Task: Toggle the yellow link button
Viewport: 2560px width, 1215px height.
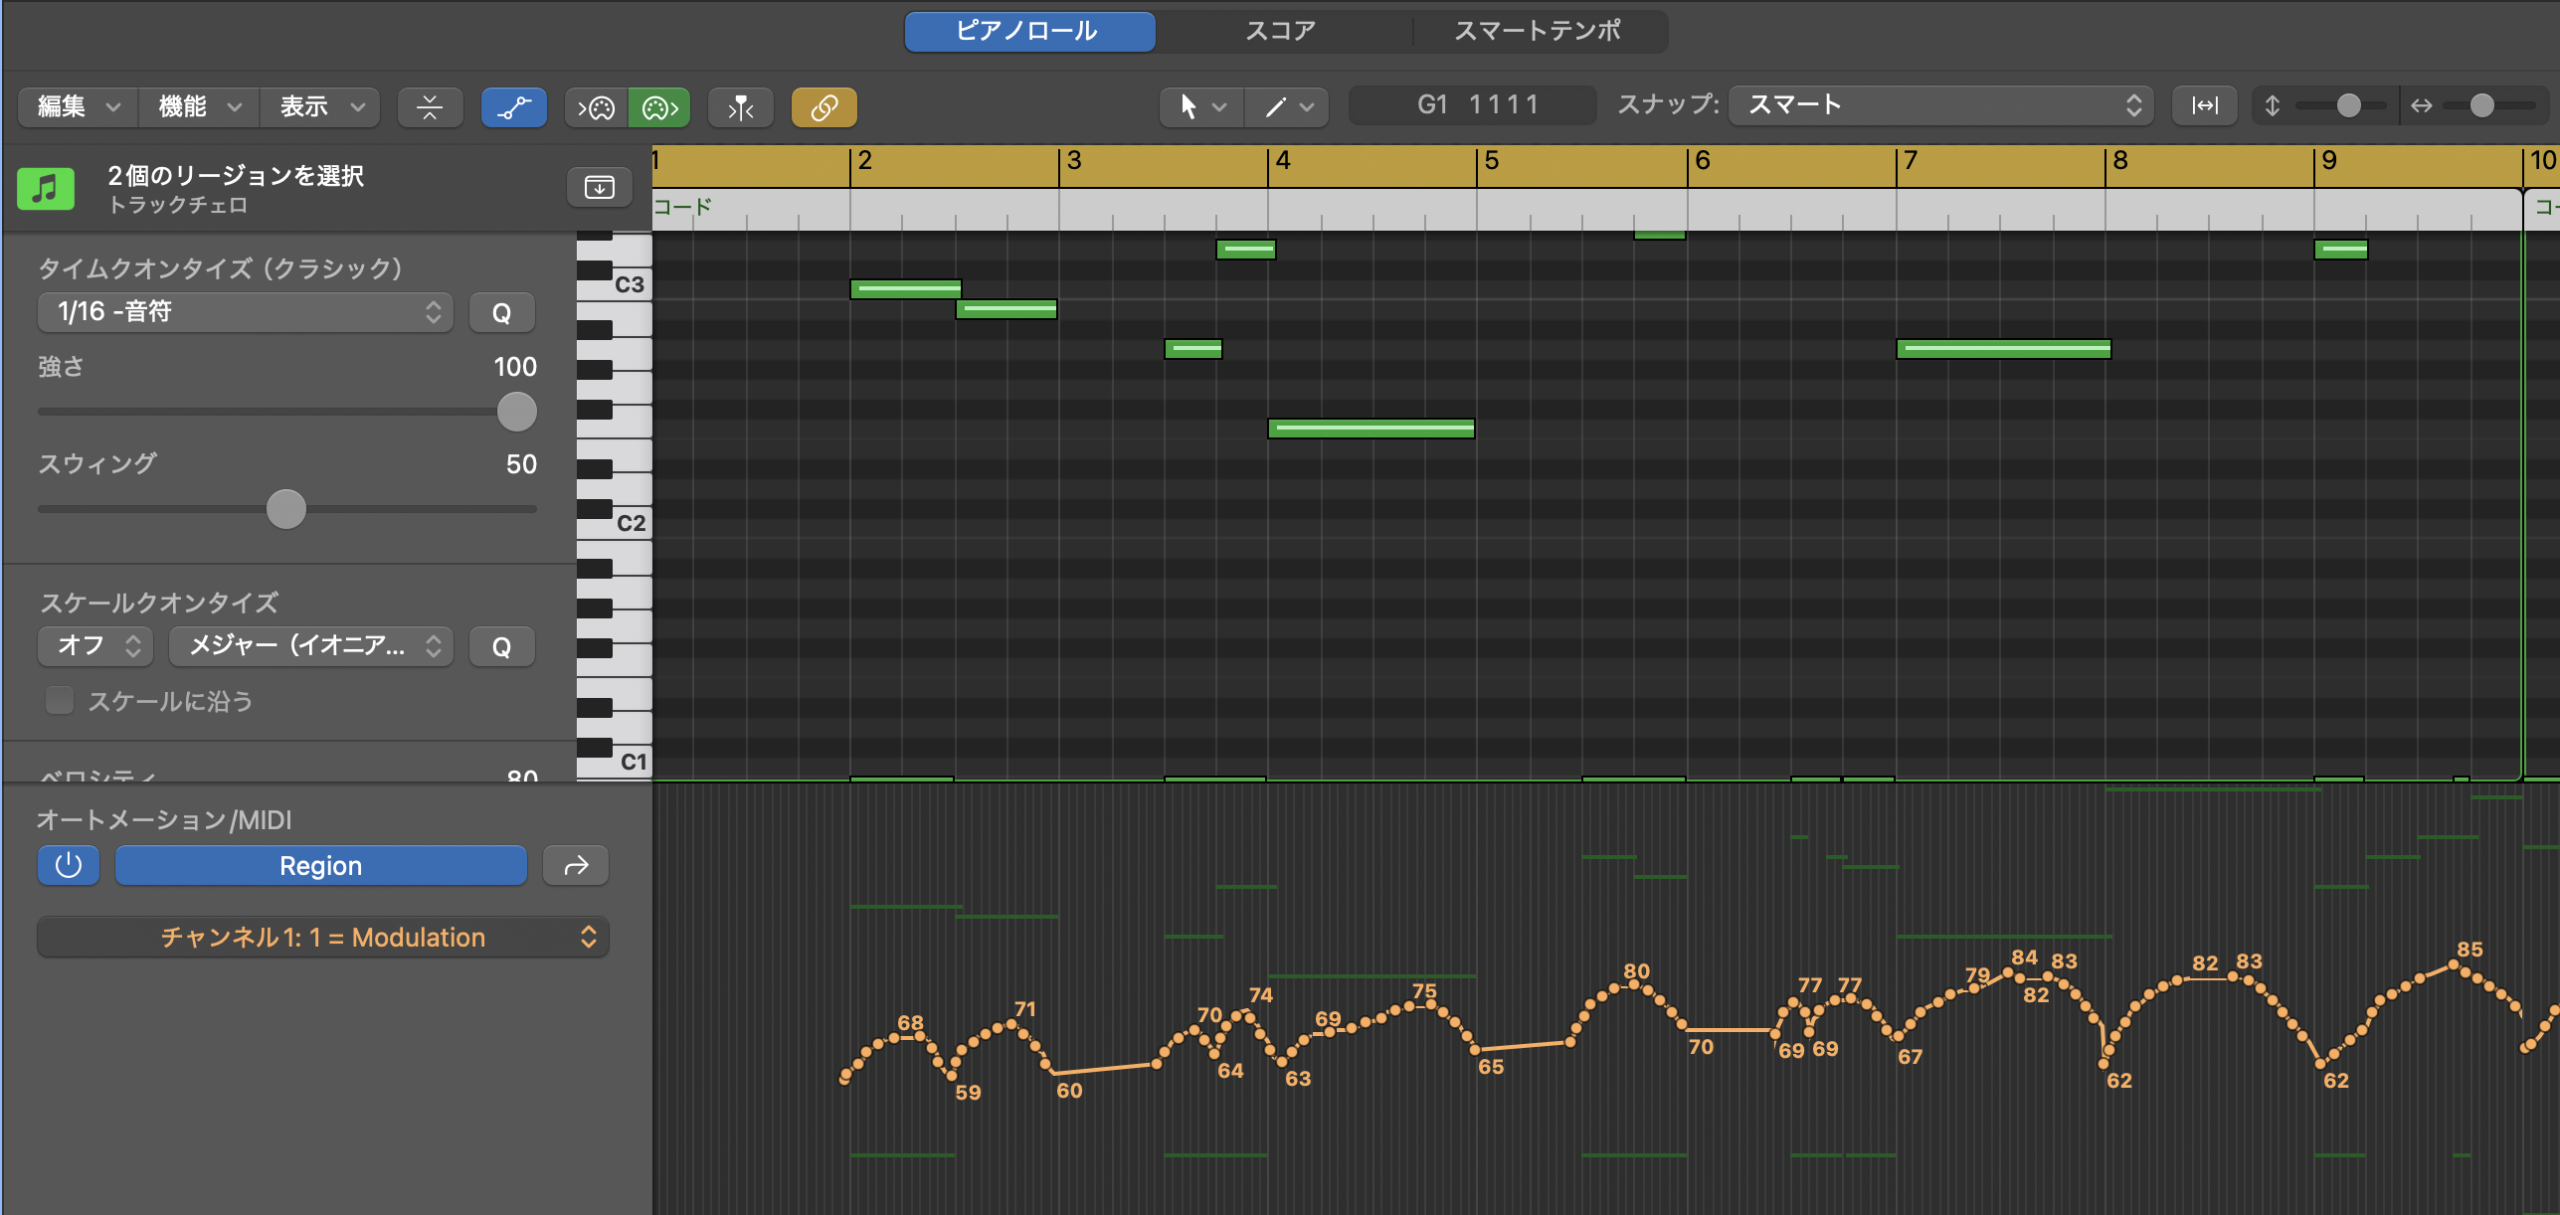Action: (824, 107)
